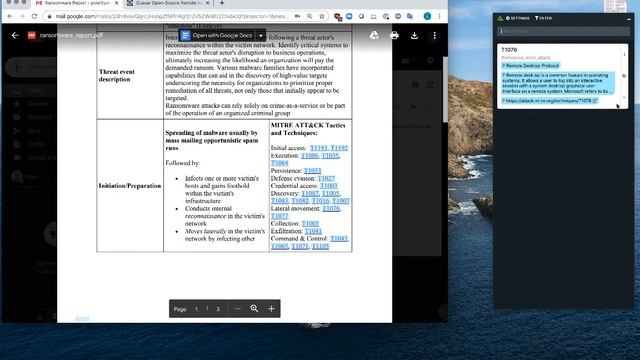This screenshot has width=640, height=360.
Task: Open the T1053 Persistence link
Action: (x=313, y=171)
